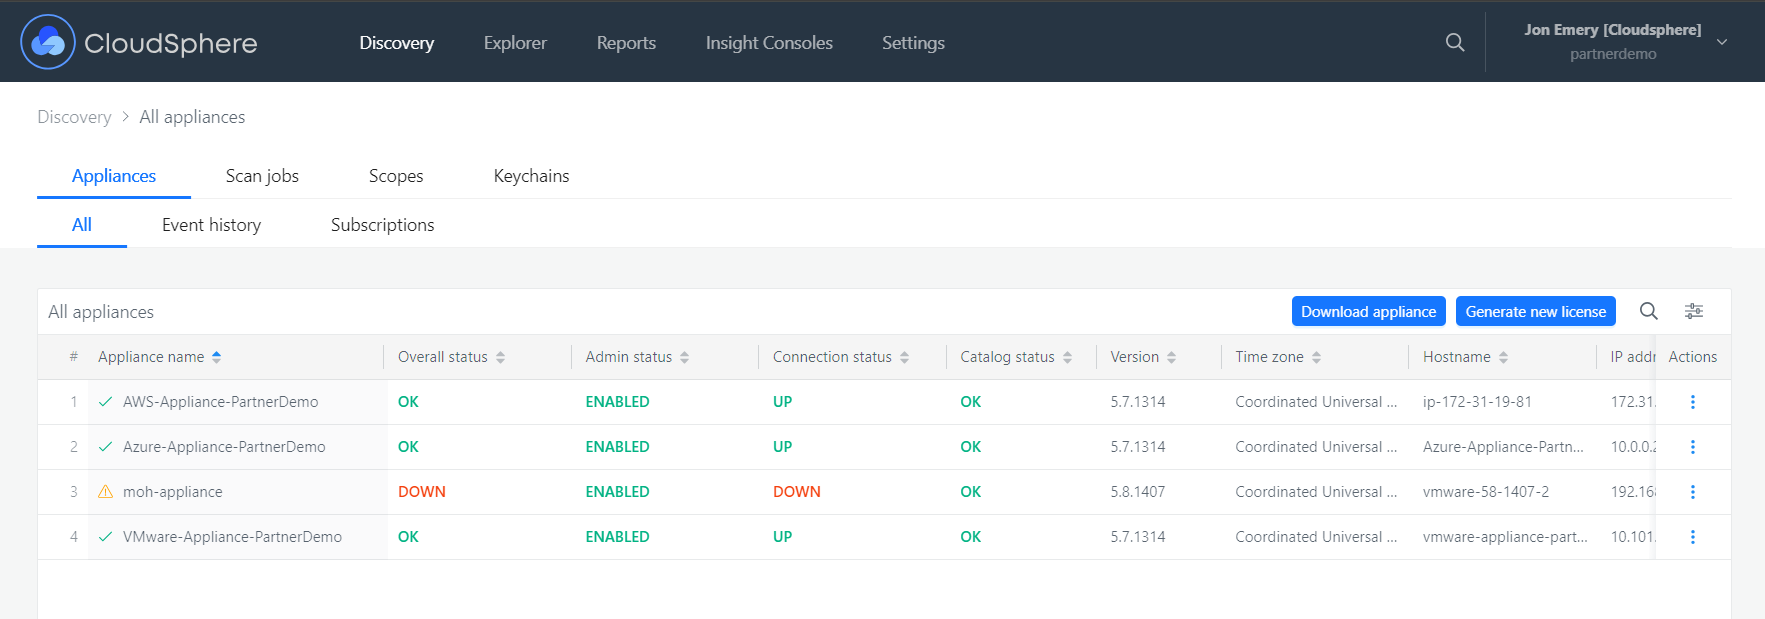Click the All appliances breadcrumb text

tap(192, 117)
